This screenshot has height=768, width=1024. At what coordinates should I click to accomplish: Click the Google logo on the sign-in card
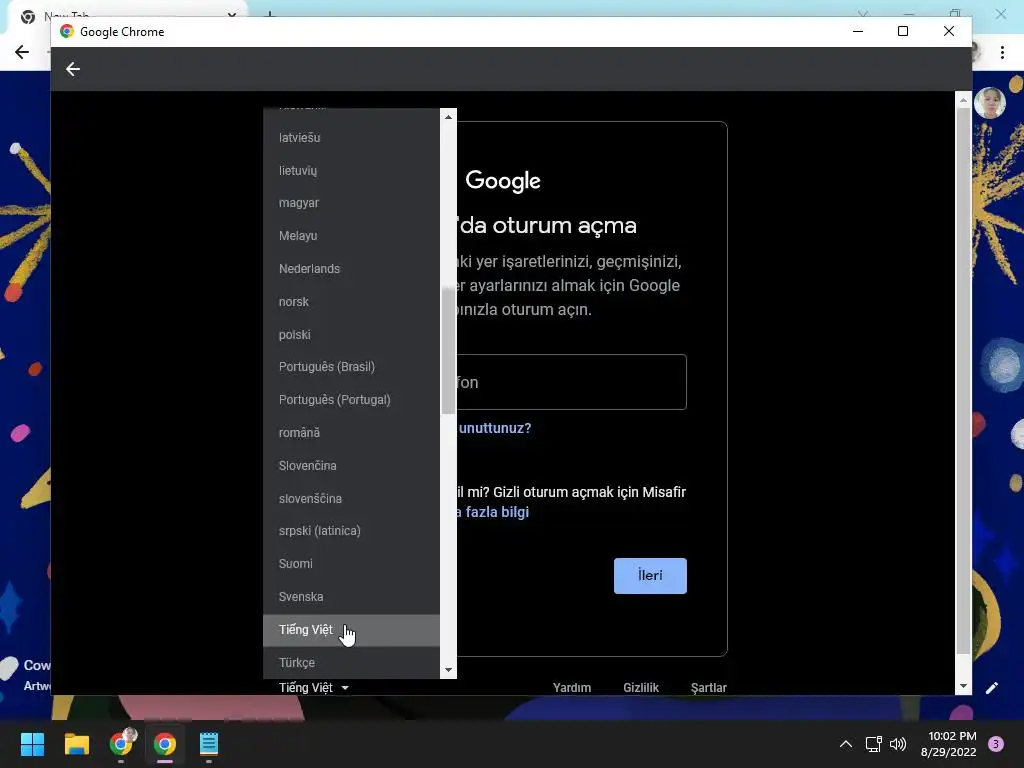(x=503, y=181)
